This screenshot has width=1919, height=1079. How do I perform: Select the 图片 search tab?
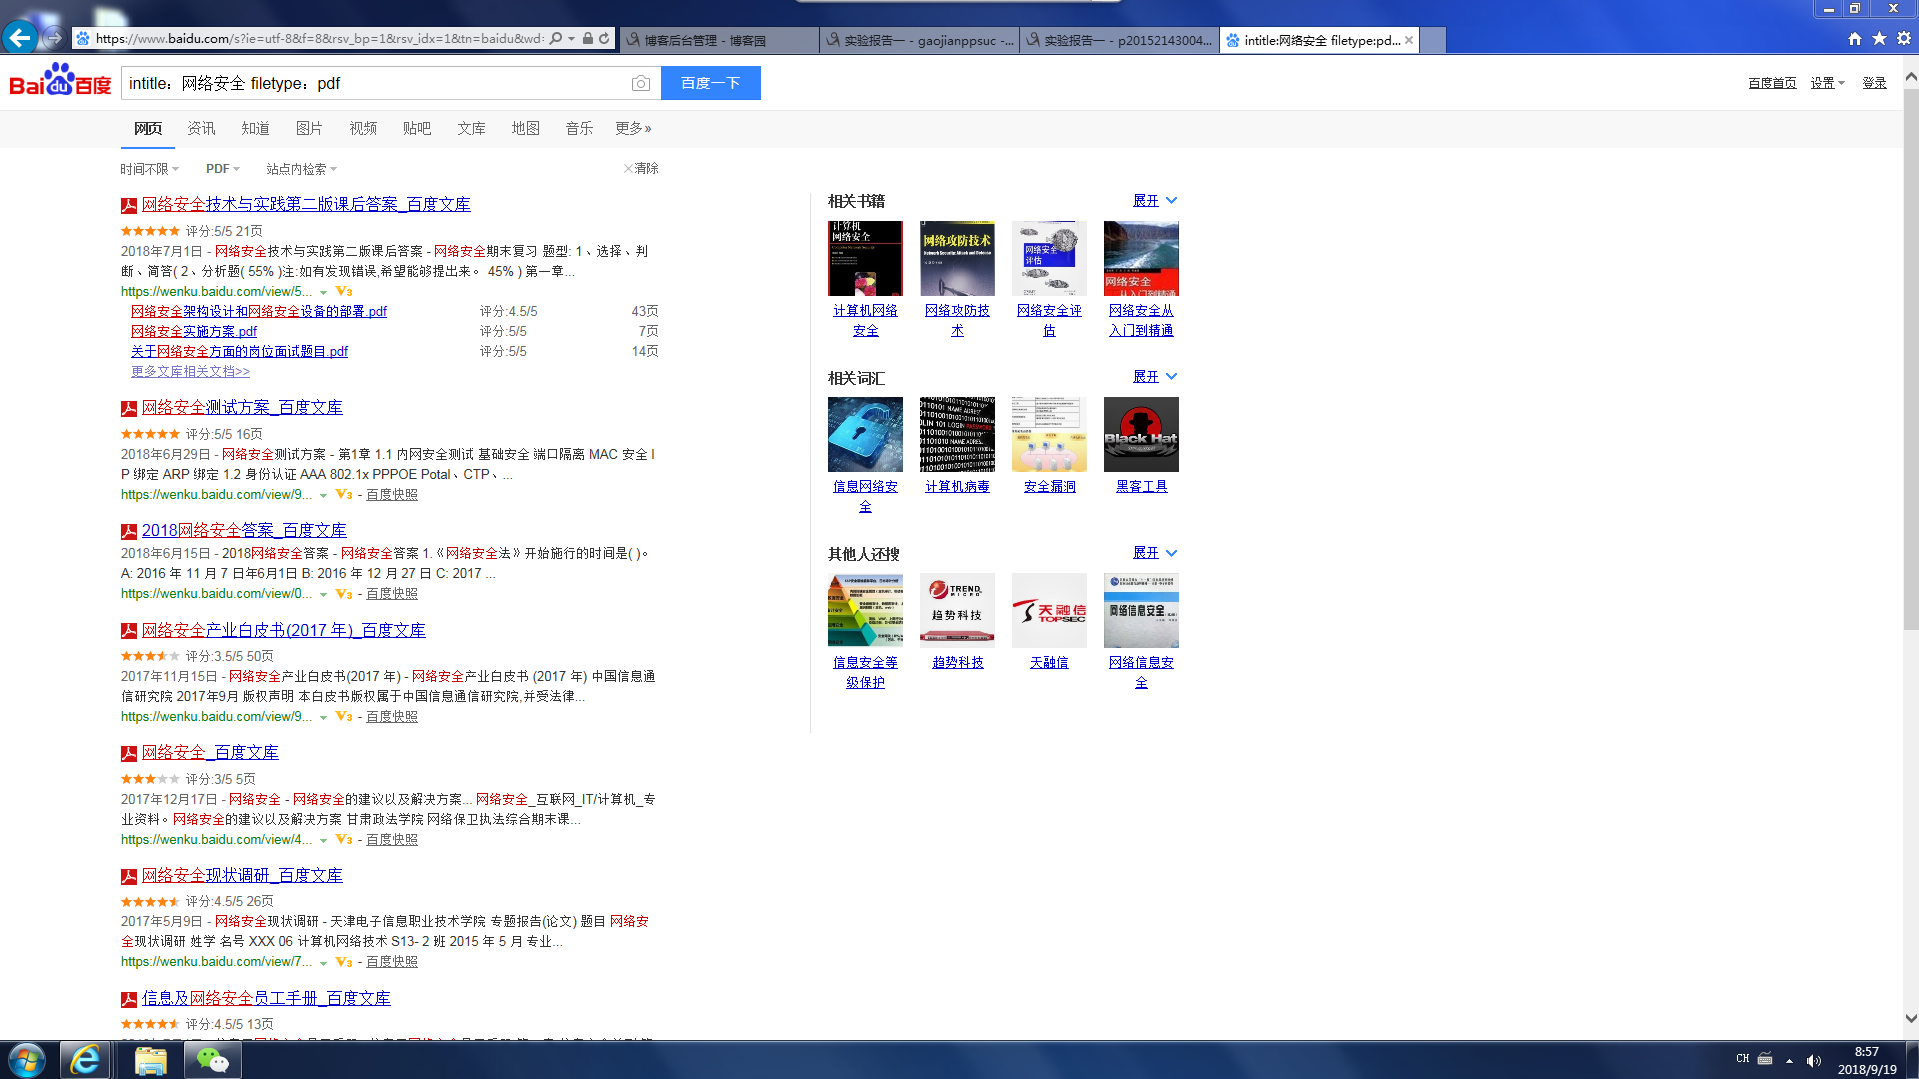pos(309,128)
